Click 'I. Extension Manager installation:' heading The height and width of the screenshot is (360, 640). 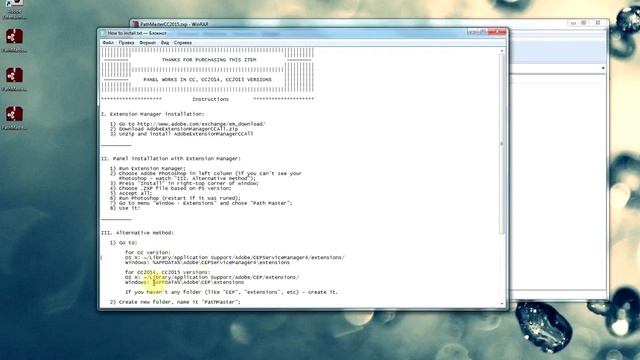coord(153,114)
